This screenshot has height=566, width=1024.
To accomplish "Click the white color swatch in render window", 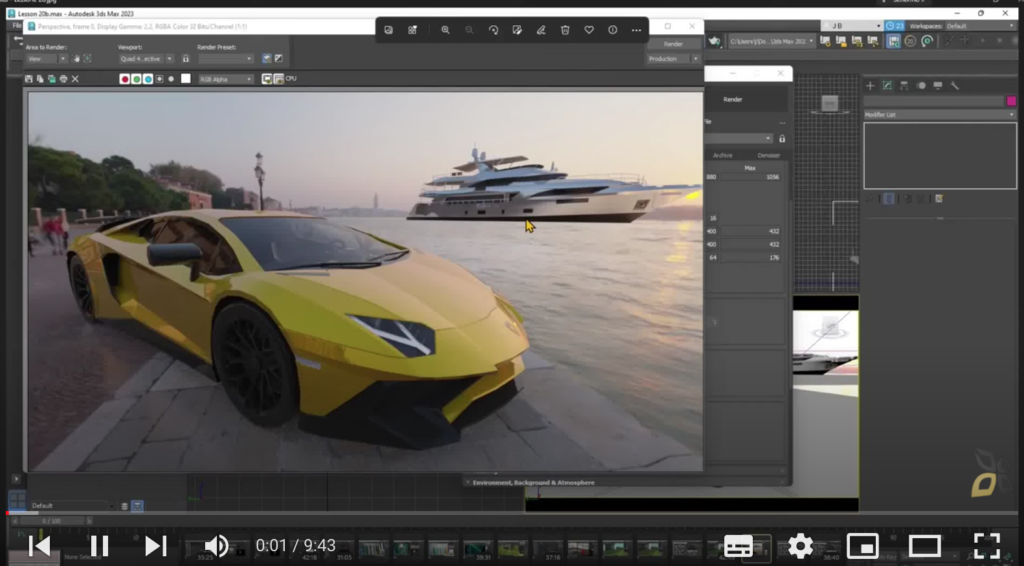I will (185, 79).
